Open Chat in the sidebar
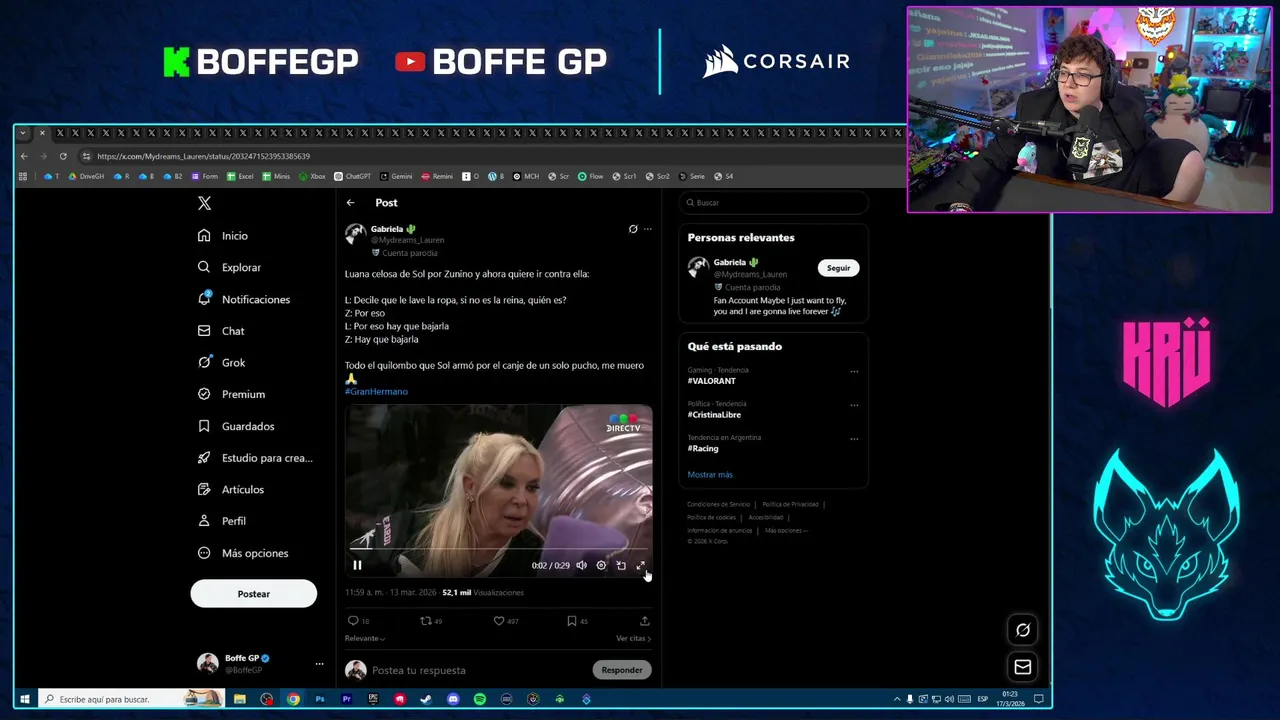1280x720 pixels. pyautogui.click(x=221, y=331)
